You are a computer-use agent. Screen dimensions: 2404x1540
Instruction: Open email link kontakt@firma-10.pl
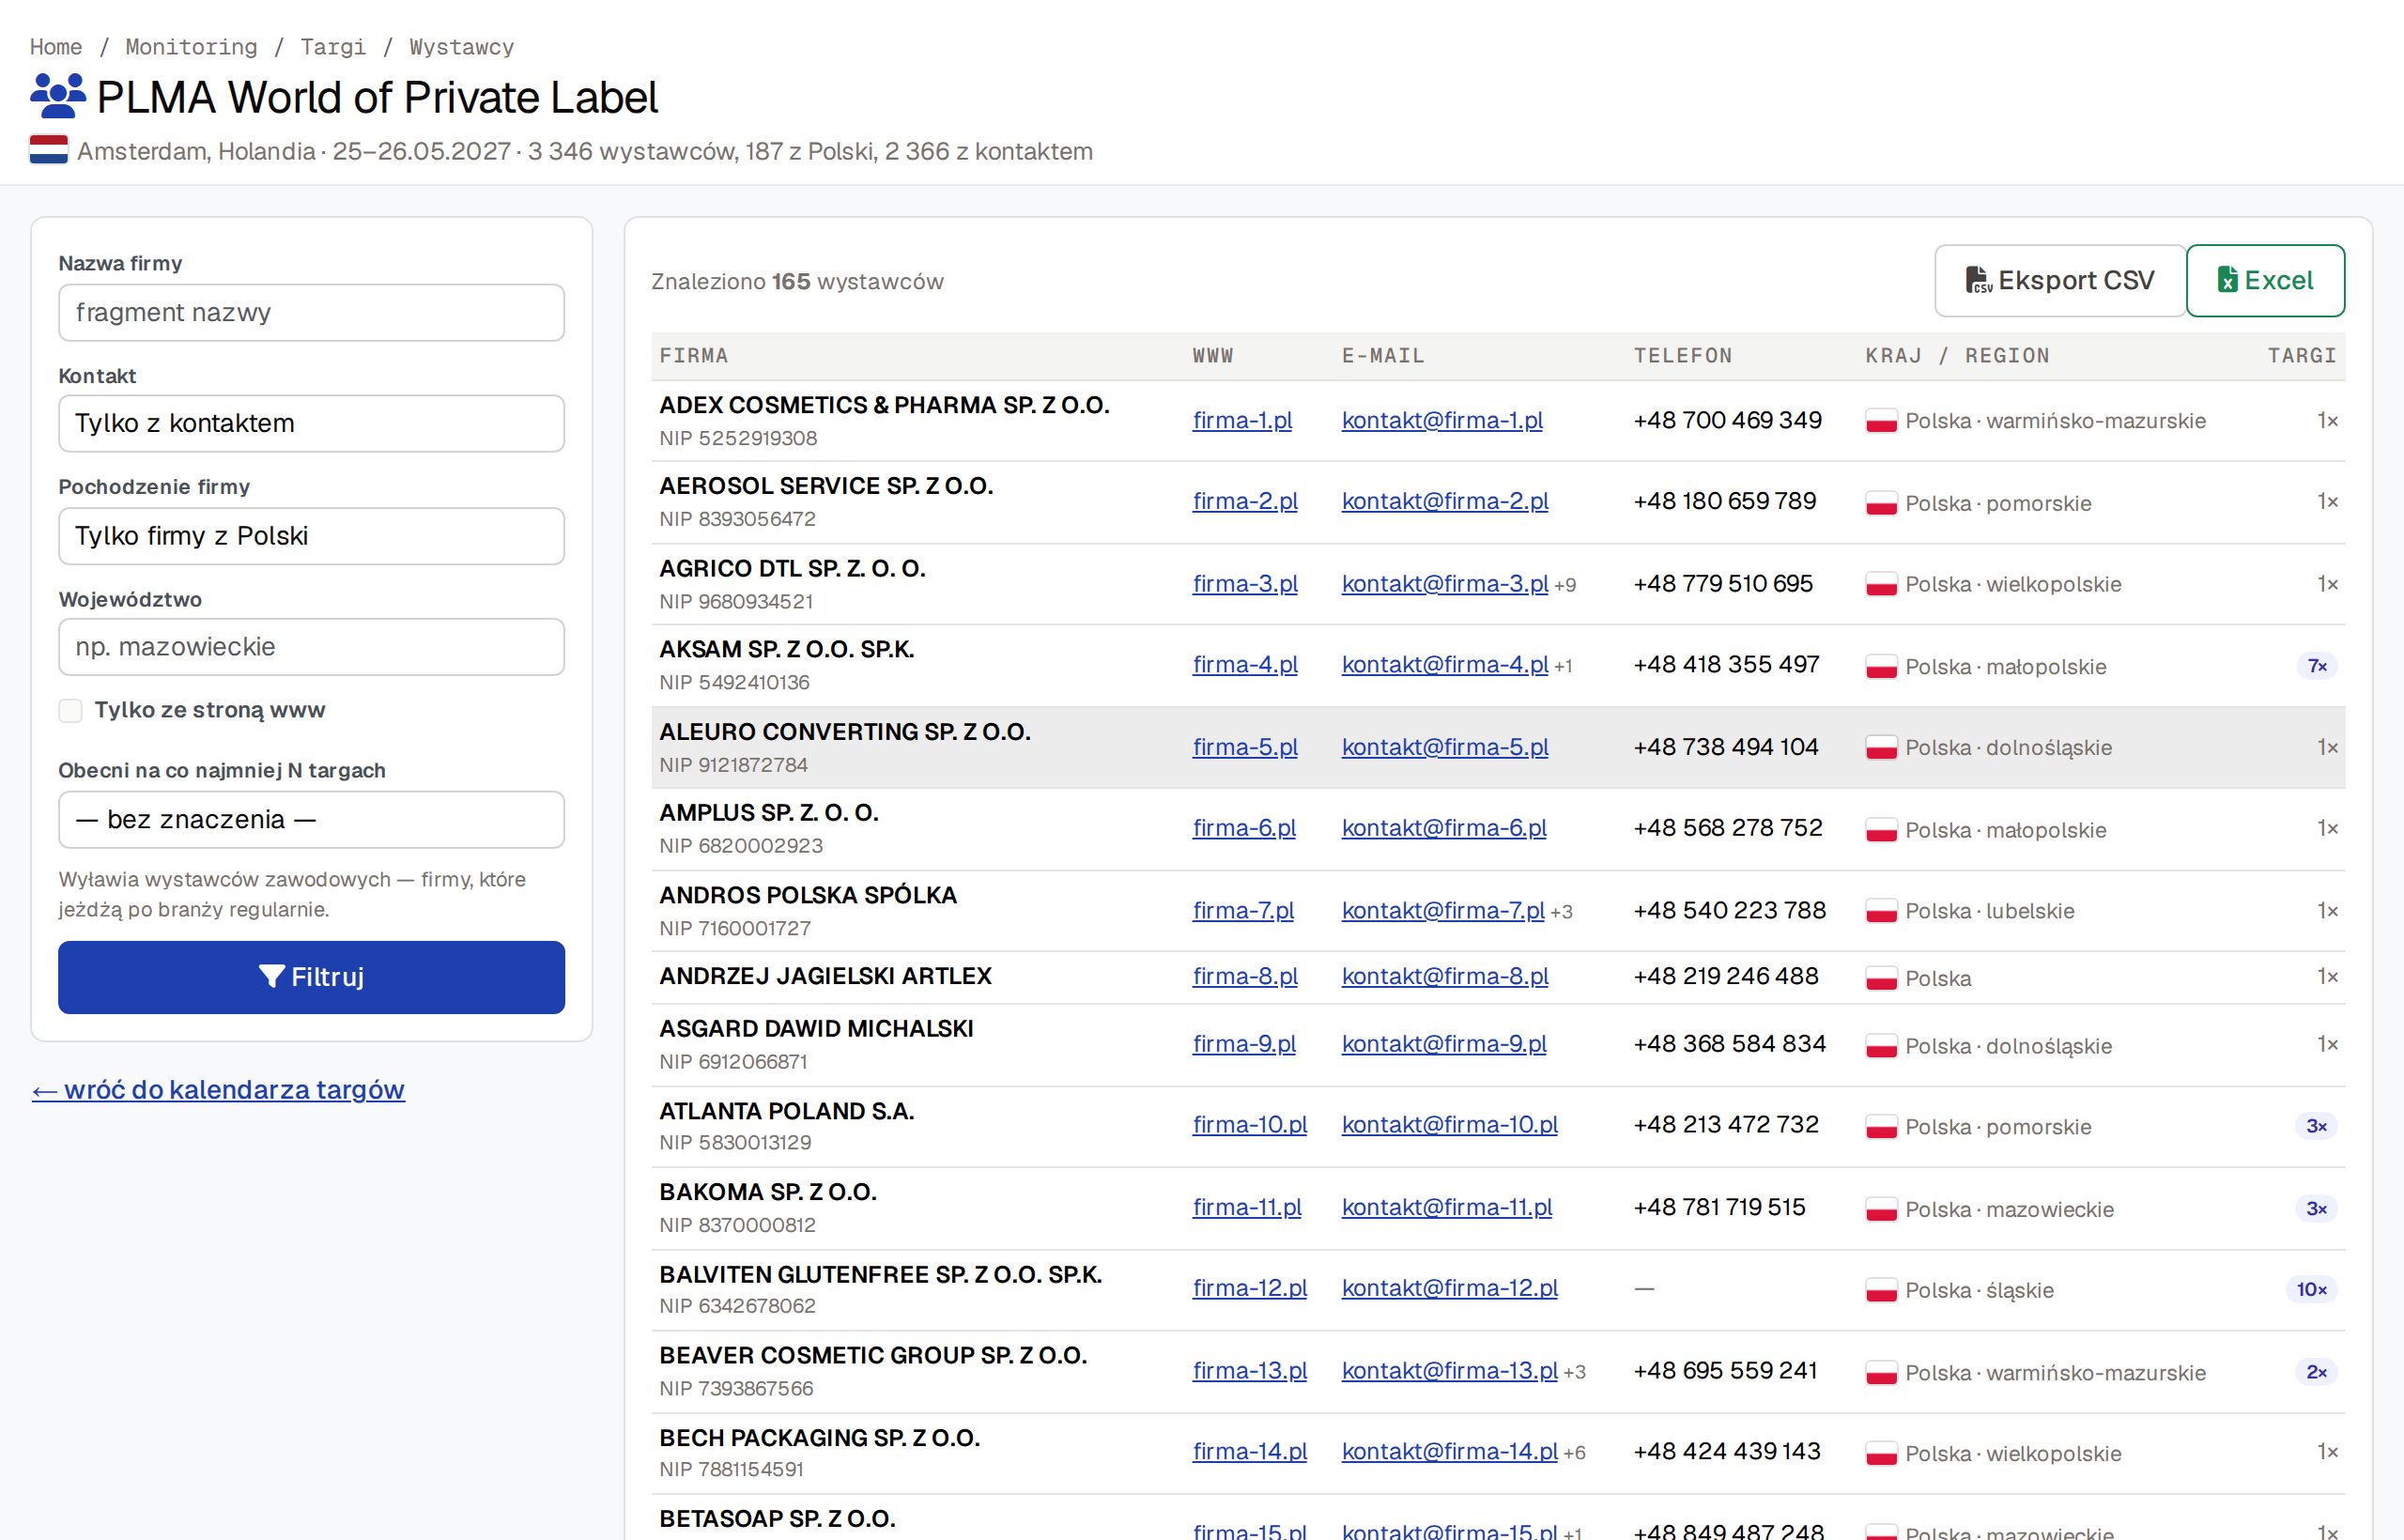(1450, 1125)
